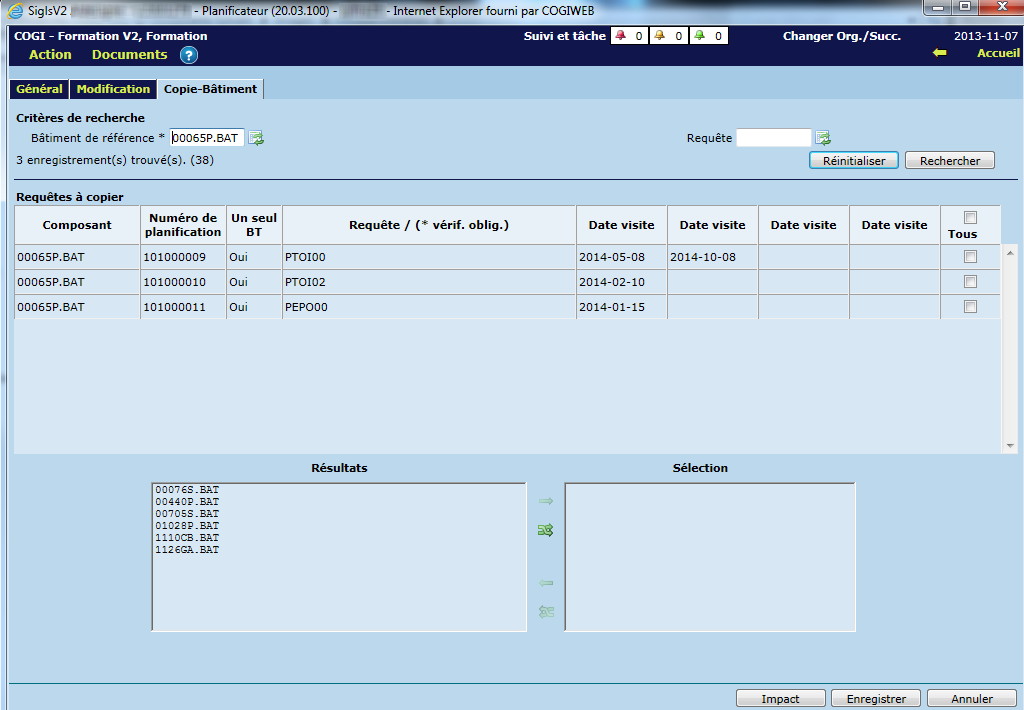Move all results to Sélection list
This screenshot has height=710, width=1024.
point(545,531)
